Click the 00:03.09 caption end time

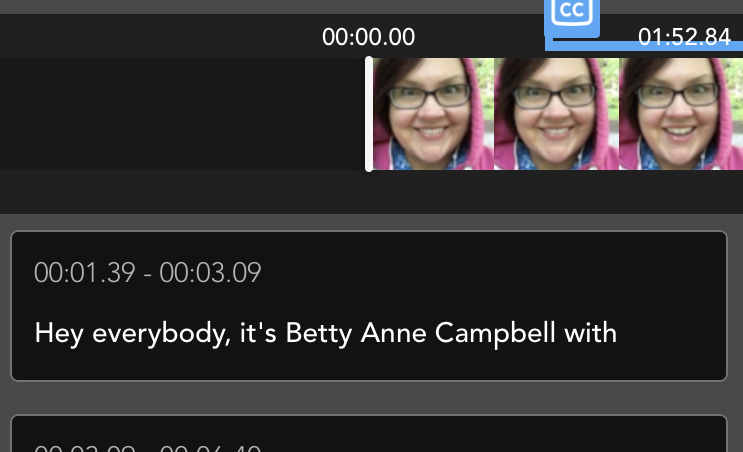pos(210,272)
